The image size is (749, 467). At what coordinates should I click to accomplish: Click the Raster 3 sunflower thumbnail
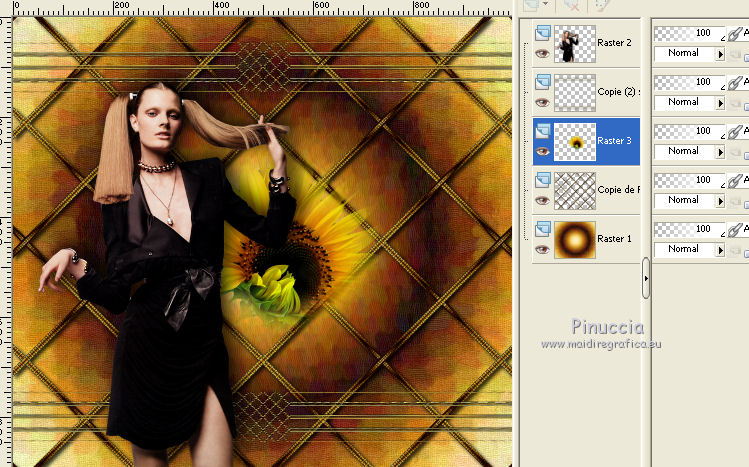coord(575,142)
